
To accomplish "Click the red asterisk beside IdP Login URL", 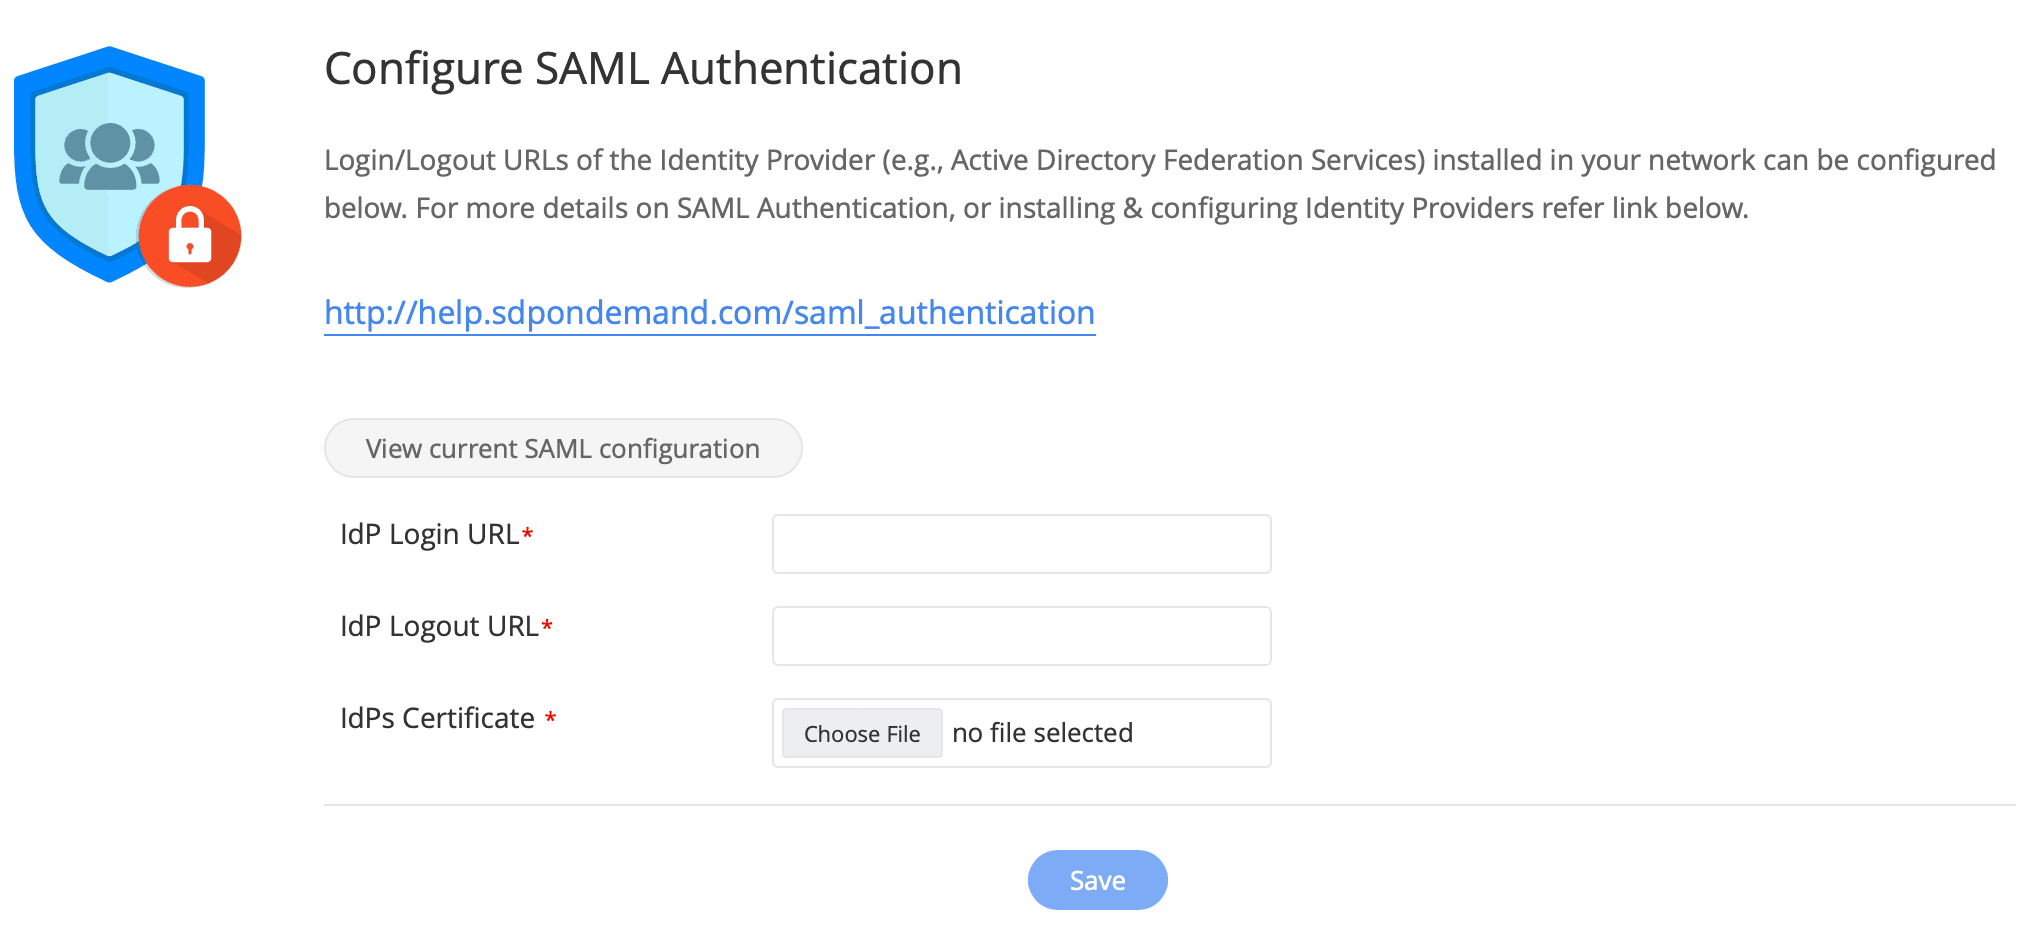I will 528,535.
